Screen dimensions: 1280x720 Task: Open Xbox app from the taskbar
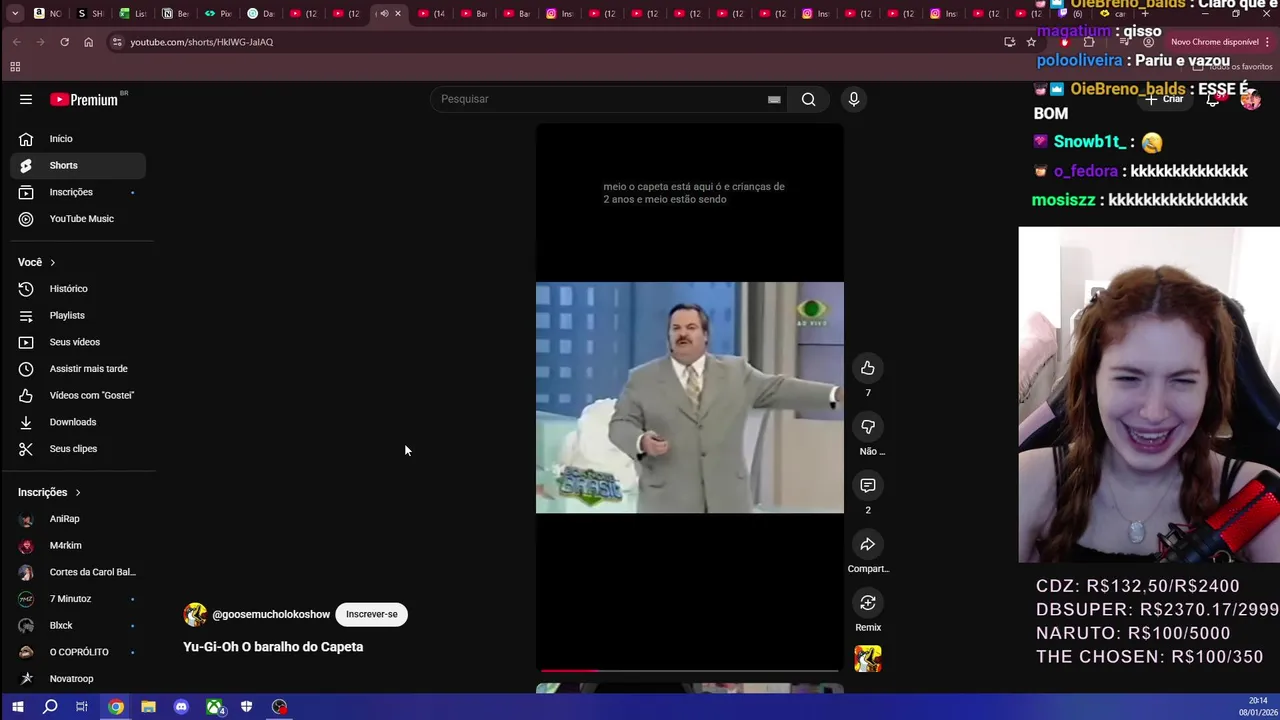click(x=214, y=707)
